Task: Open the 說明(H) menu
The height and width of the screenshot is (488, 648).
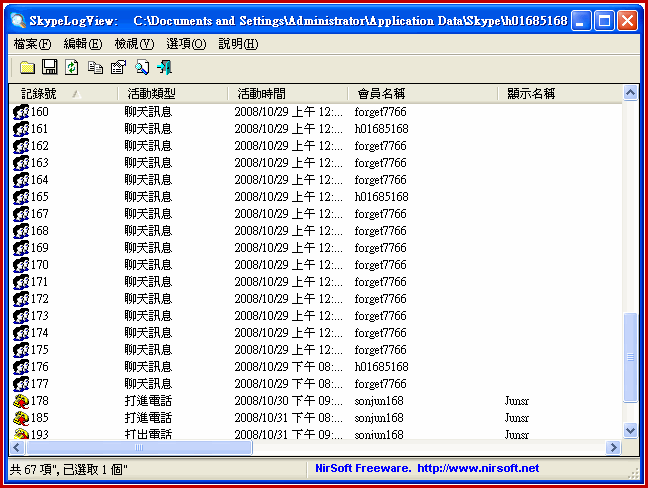Action: (238, 44)
